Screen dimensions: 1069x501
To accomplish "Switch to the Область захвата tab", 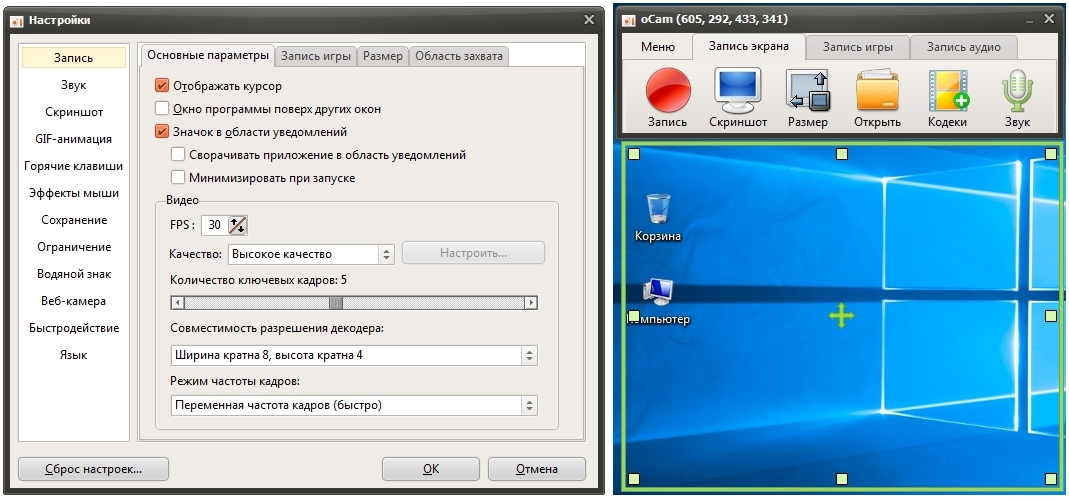I will click(x=459, y=57).
